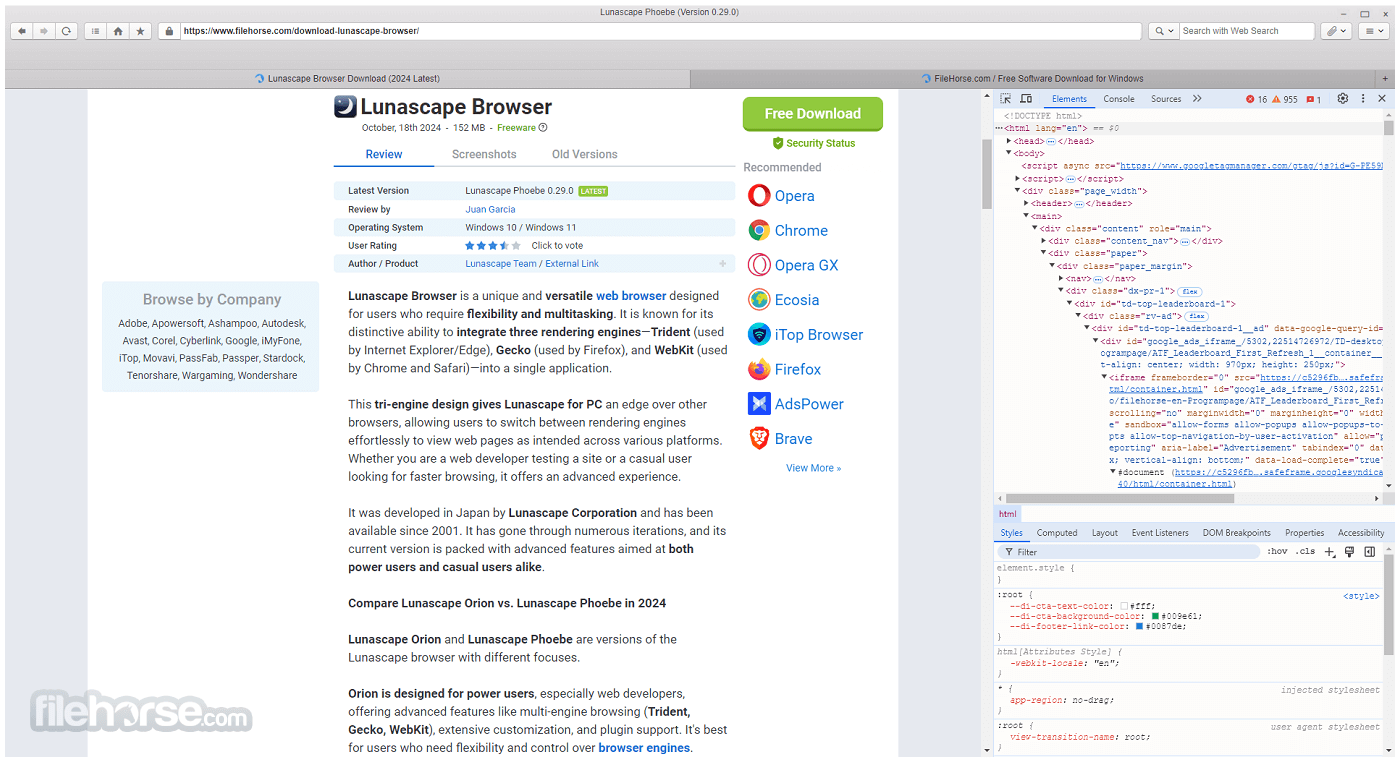The height and width of the screenshot is (762, 1400).
Task: Click the iTop Browser shield icon
Action: click(759, 335)
